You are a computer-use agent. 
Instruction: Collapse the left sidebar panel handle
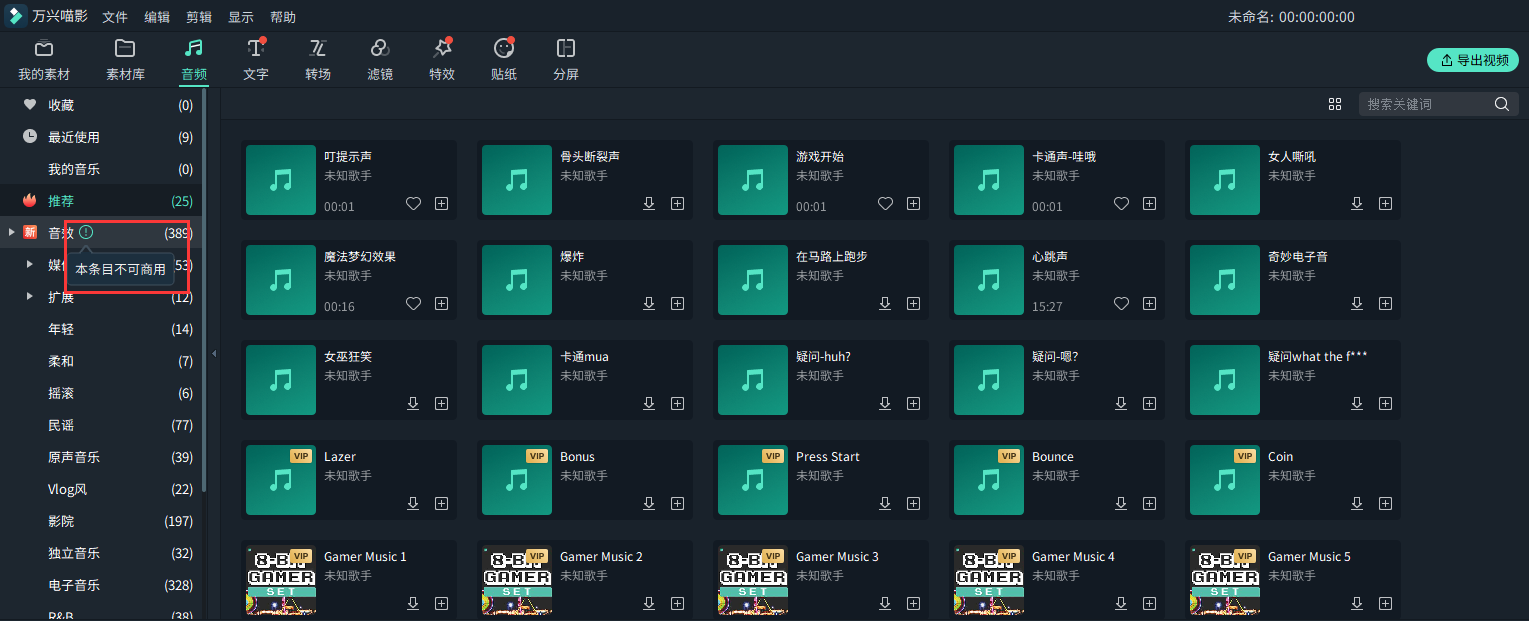click(213, 354)
